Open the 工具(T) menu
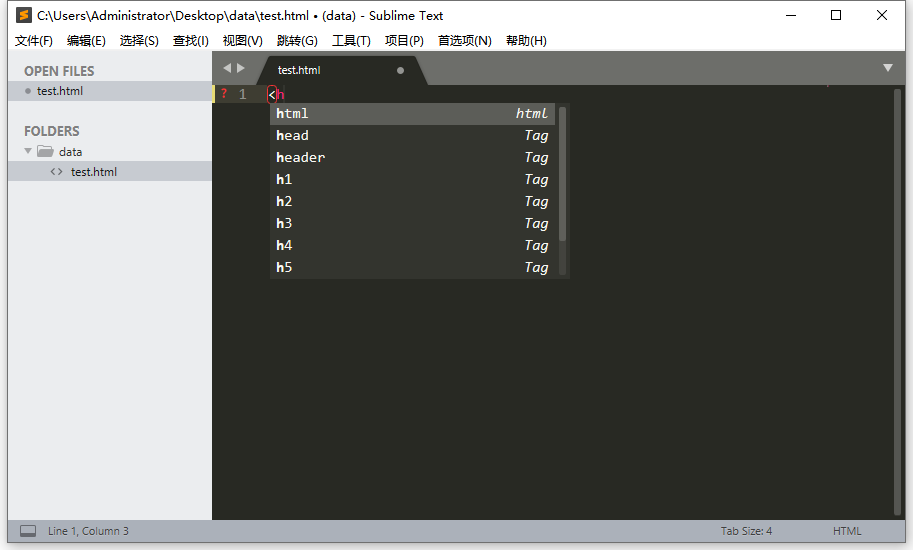The width and height of the screenshot is (913, 550). pyautogui.click(x=351, y=41)
